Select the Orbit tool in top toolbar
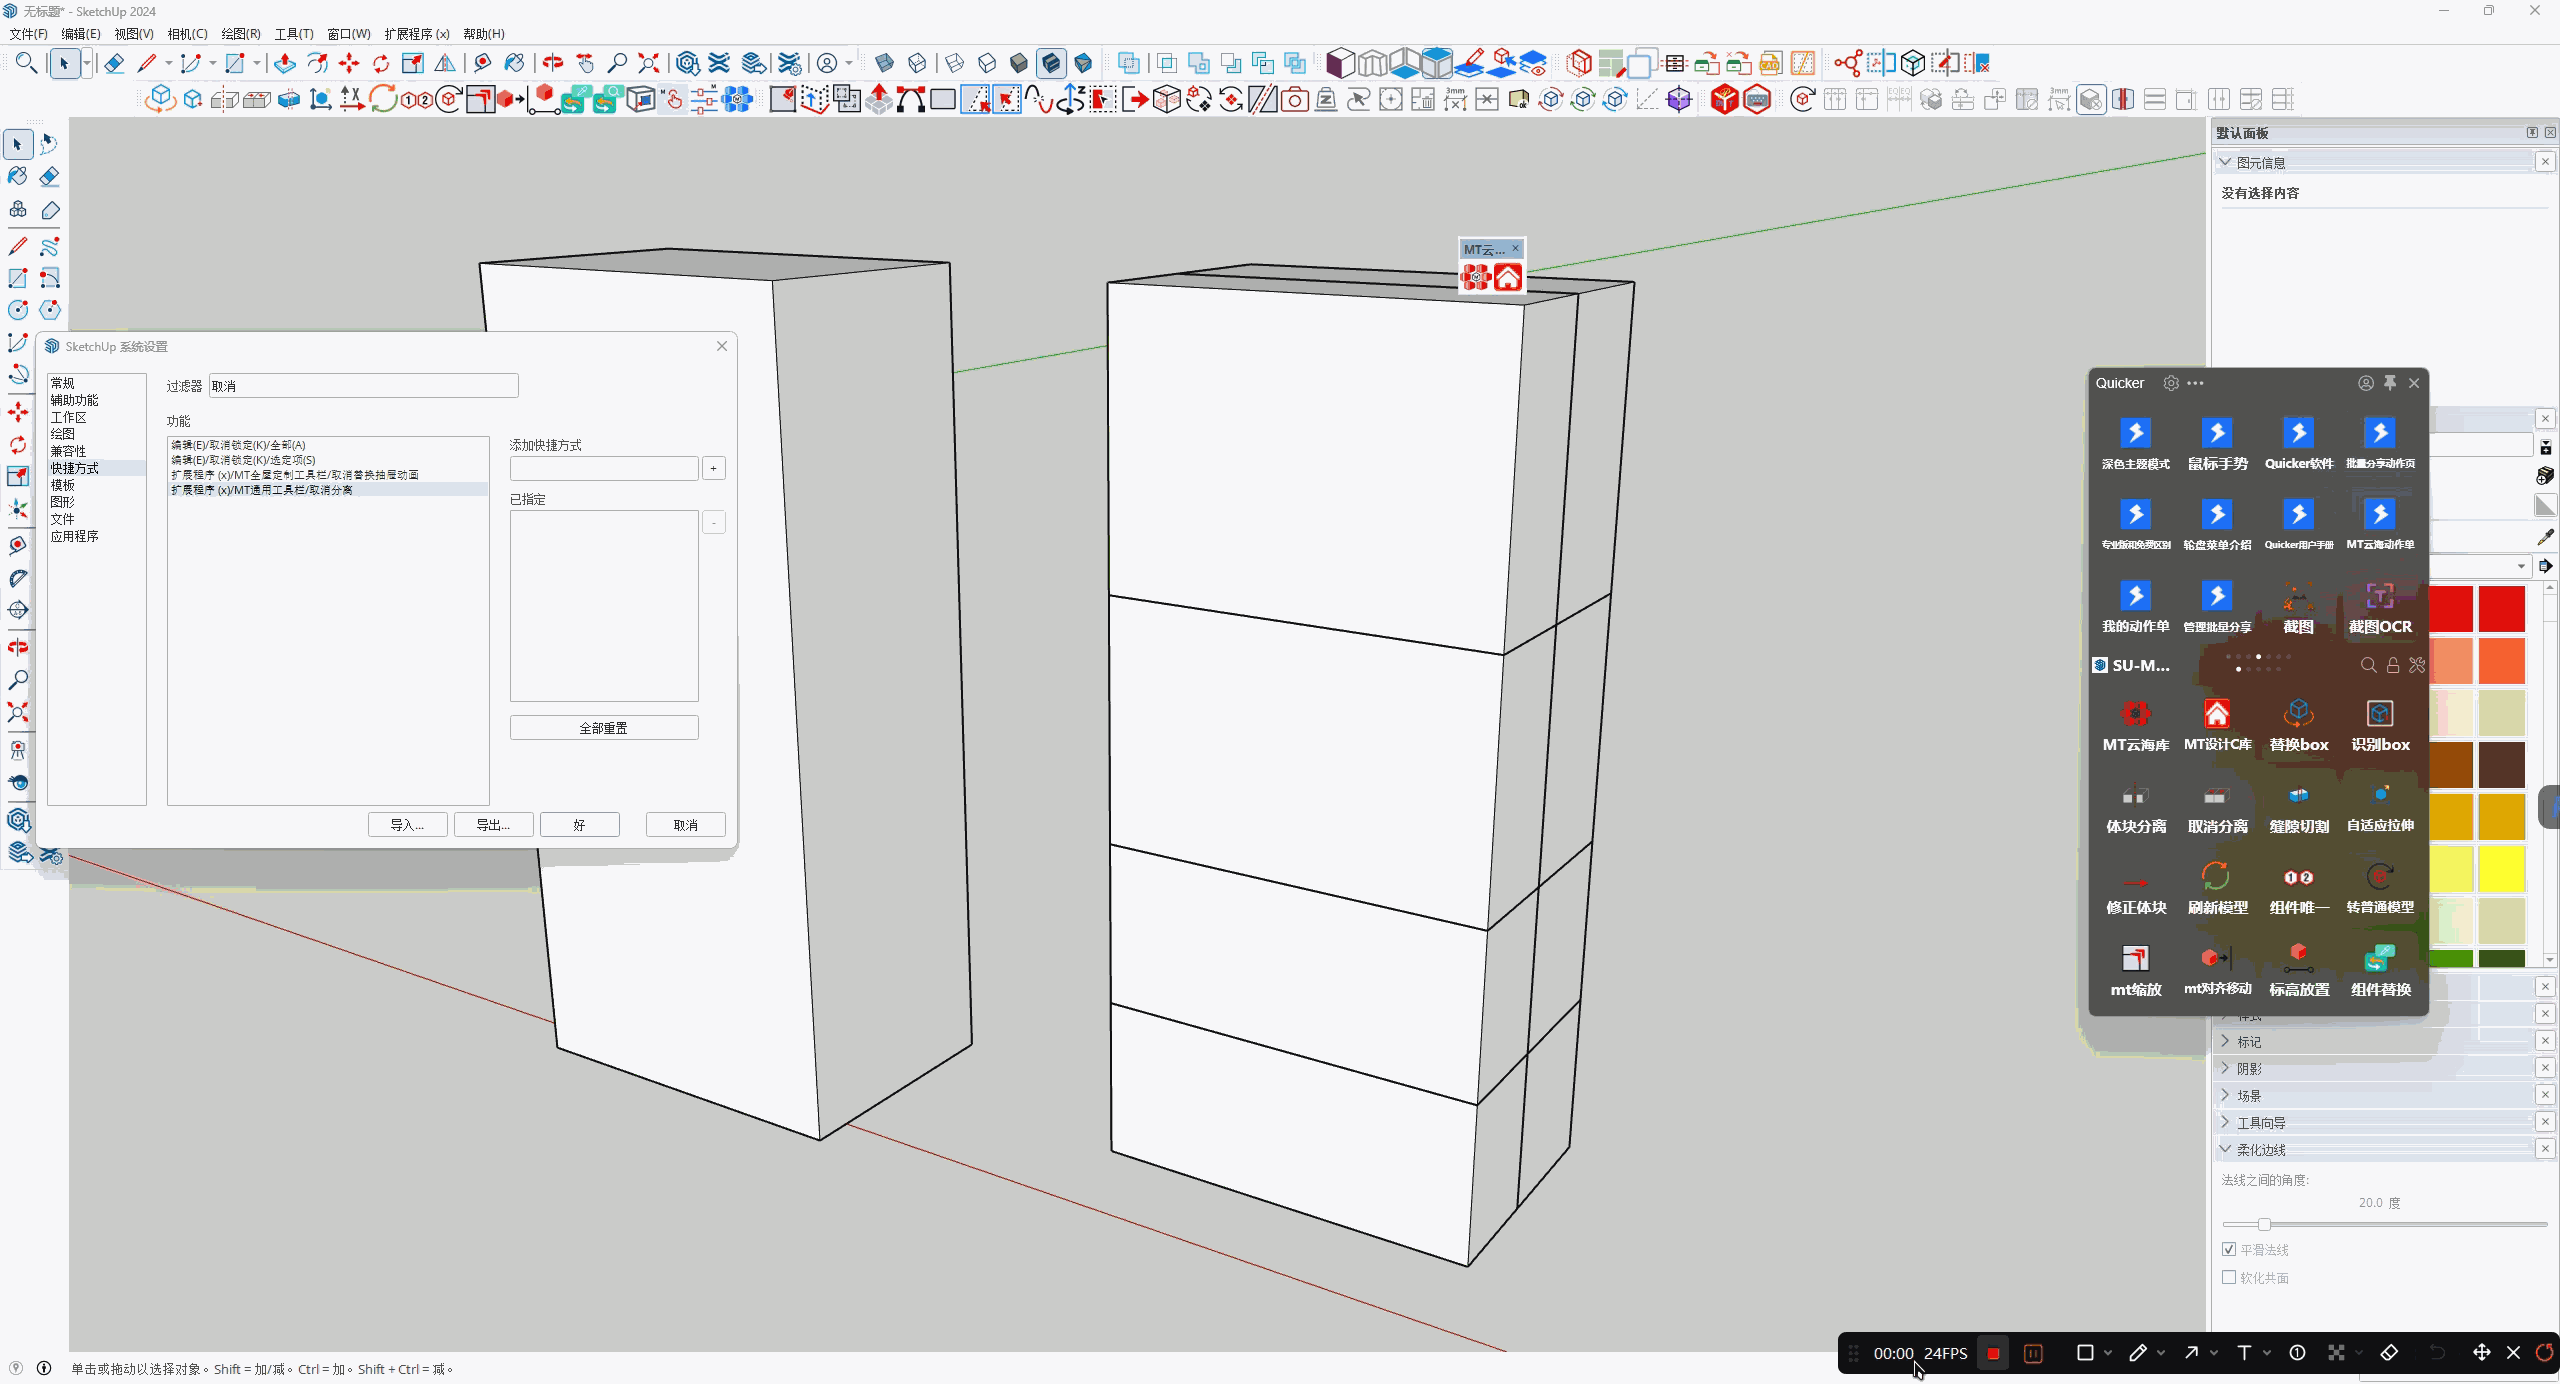Screen dimensions: 2560x1384 point(553,64)
